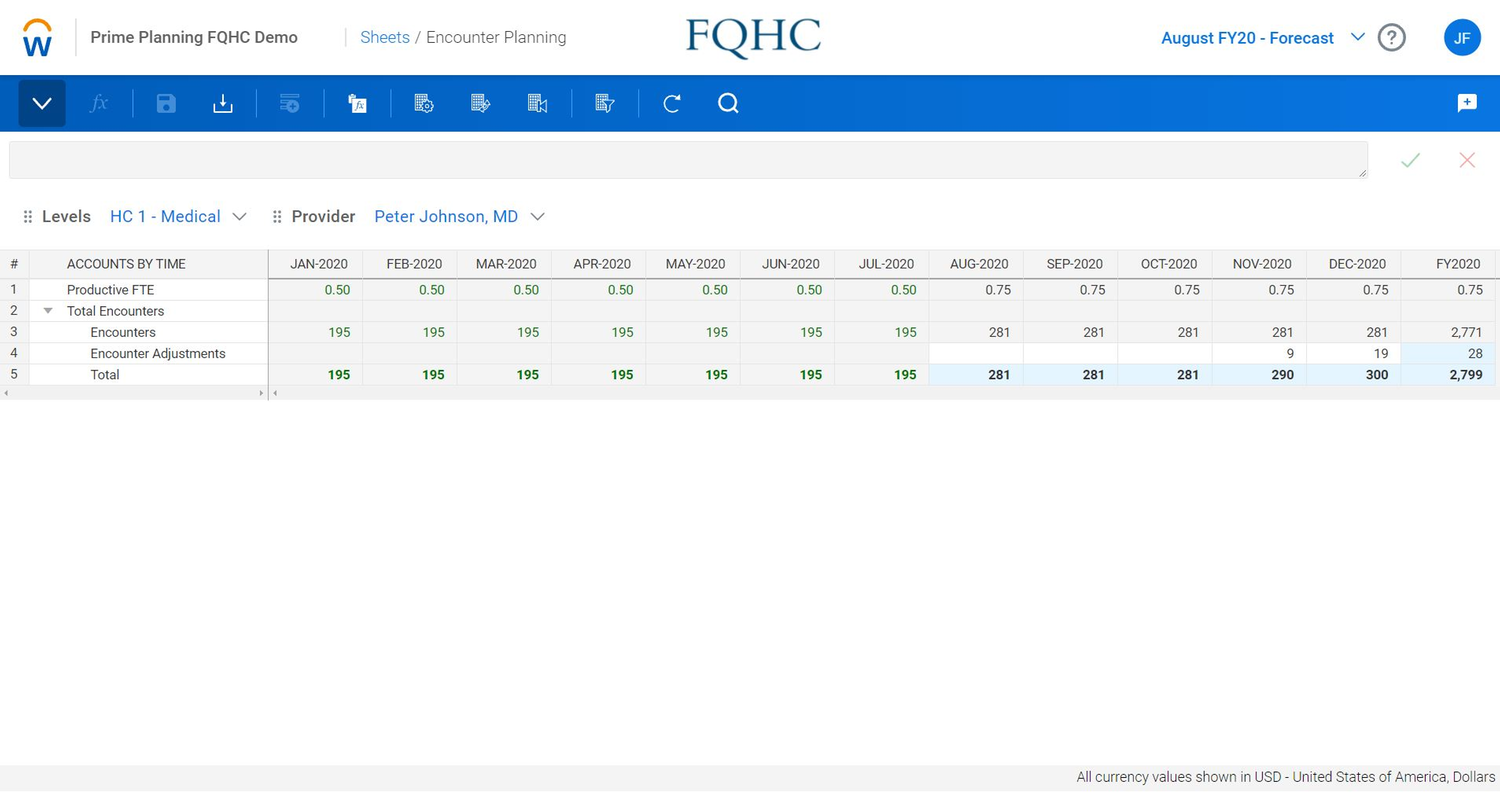
Task: Navigate back to Sheets
Action: [x=385, y=37]
